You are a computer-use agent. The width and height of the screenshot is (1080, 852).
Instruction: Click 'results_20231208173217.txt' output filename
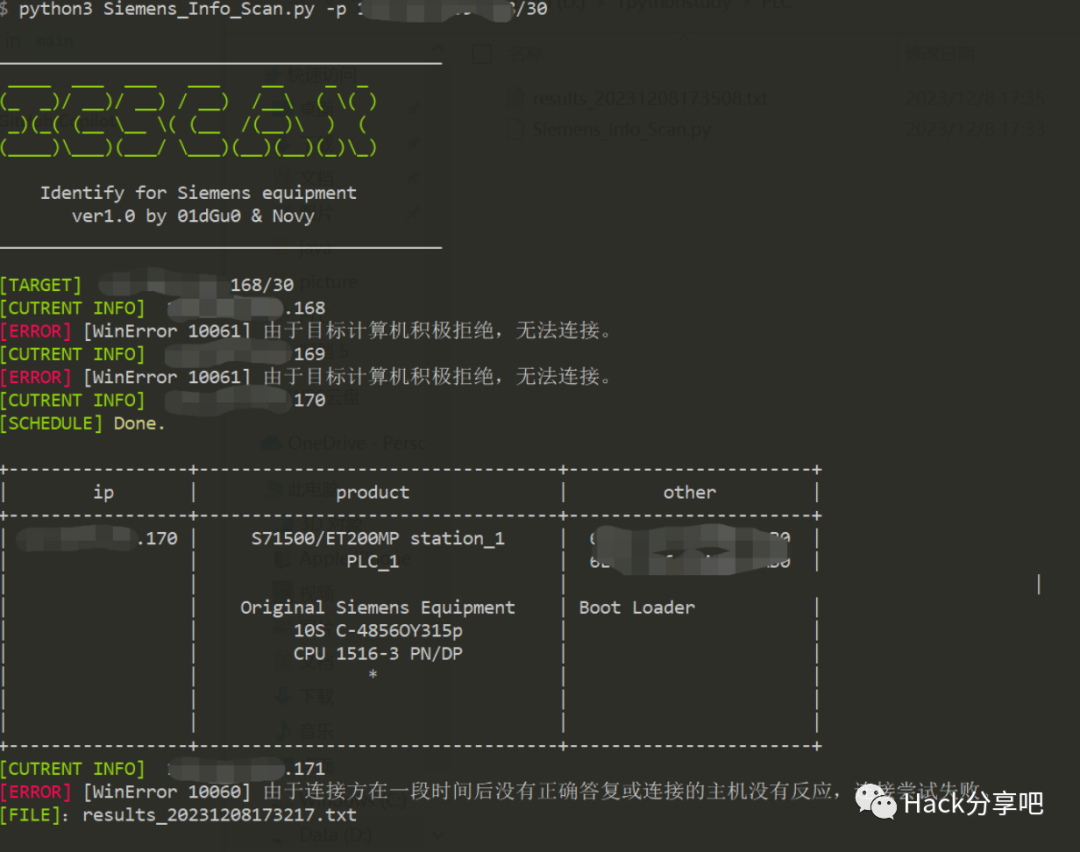(x=220, y=815)
